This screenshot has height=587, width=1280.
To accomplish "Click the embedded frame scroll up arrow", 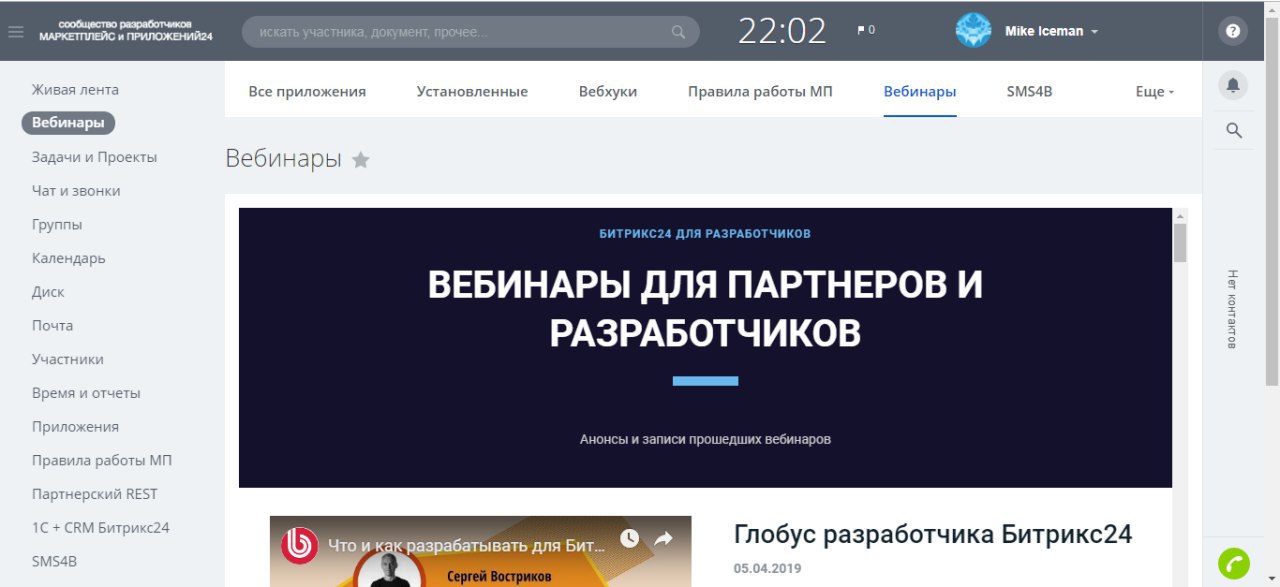I will [x=1180, y=215].
